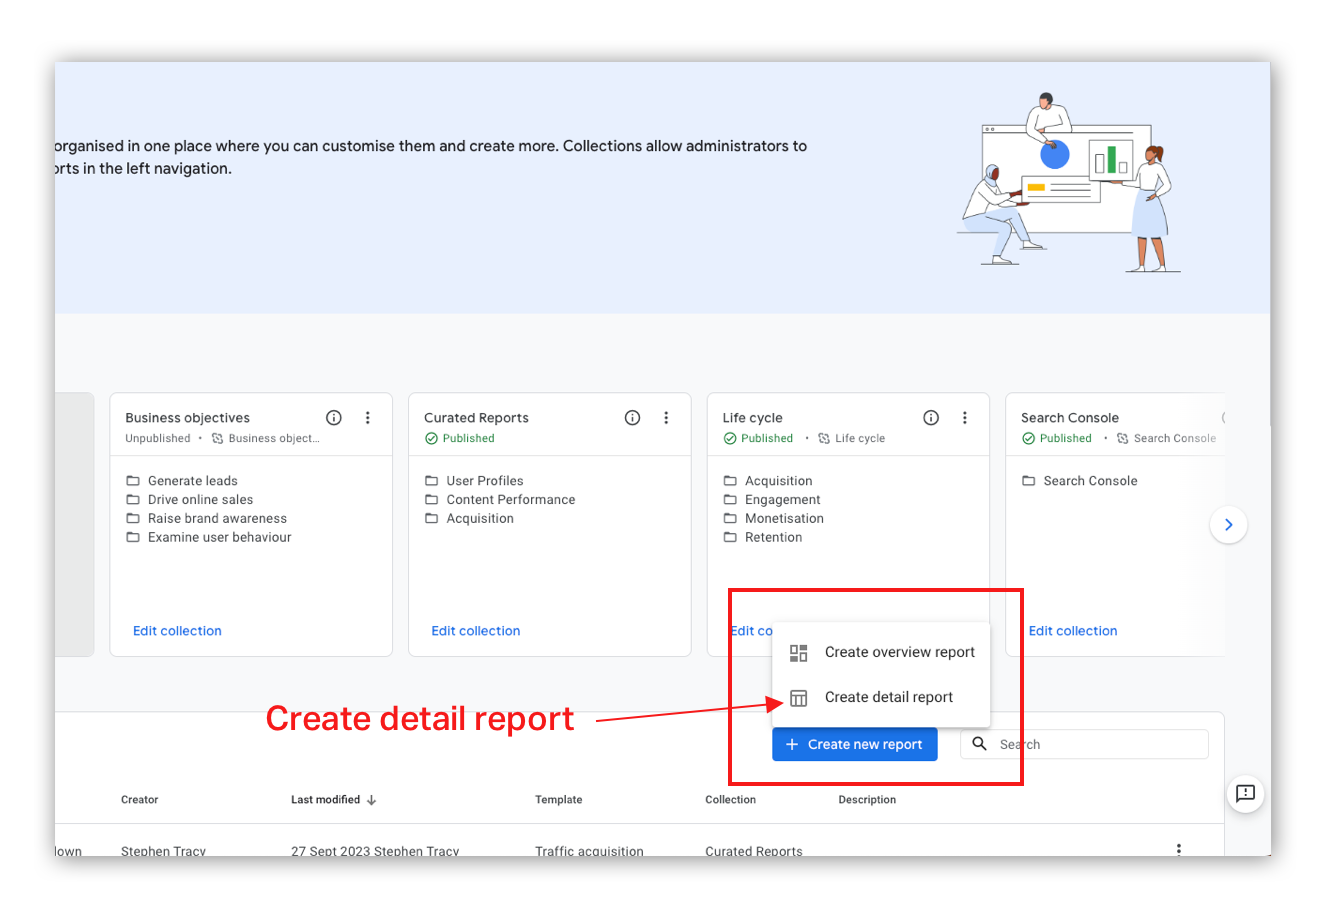
Task: Click the info icon on Life cycle card
Action: coord(931,417)
